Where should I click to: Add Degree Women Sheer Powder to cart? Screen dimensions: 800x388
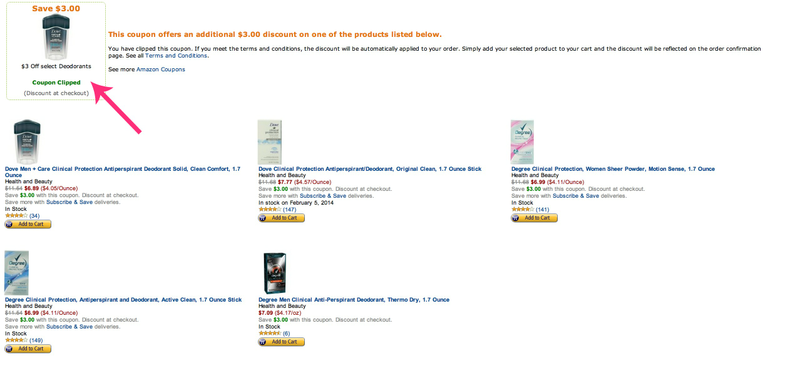(x=534, y=218)
